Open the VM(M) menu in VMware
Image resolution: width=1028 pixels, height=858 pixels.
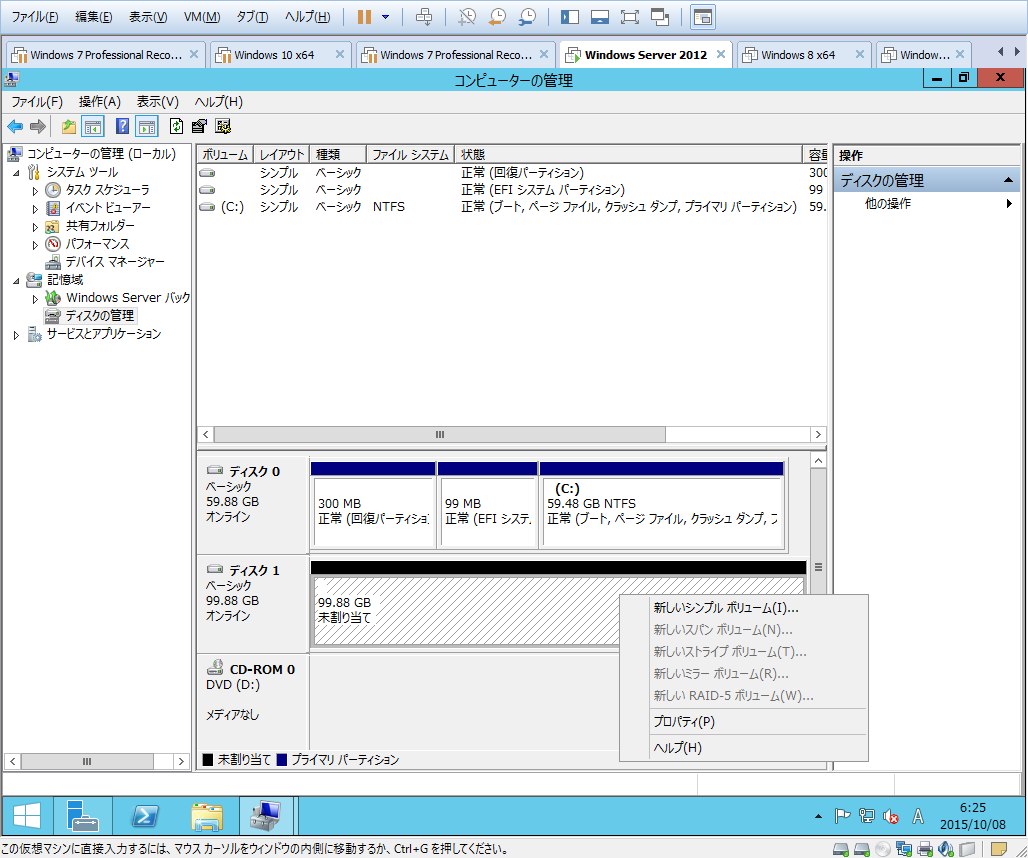coord(201,16)
